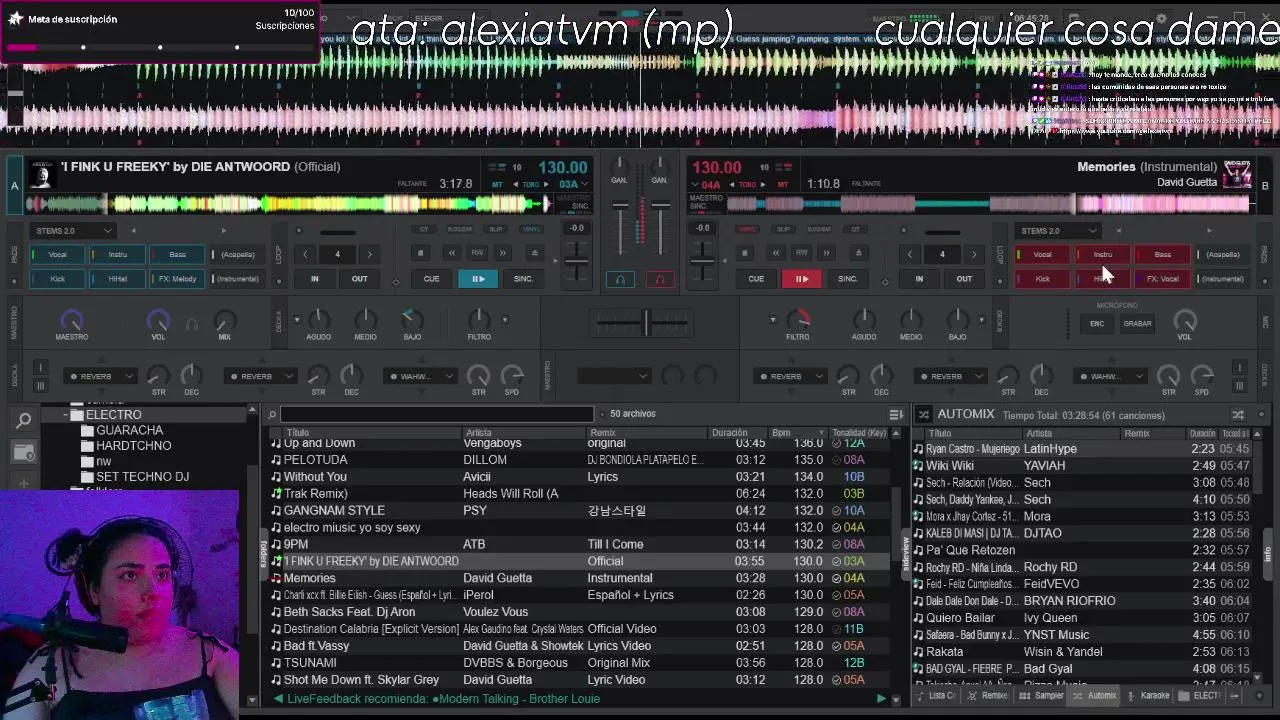Click deck A pitch fader
This screenshot has height=720, width=1280.
pos(577,259)
